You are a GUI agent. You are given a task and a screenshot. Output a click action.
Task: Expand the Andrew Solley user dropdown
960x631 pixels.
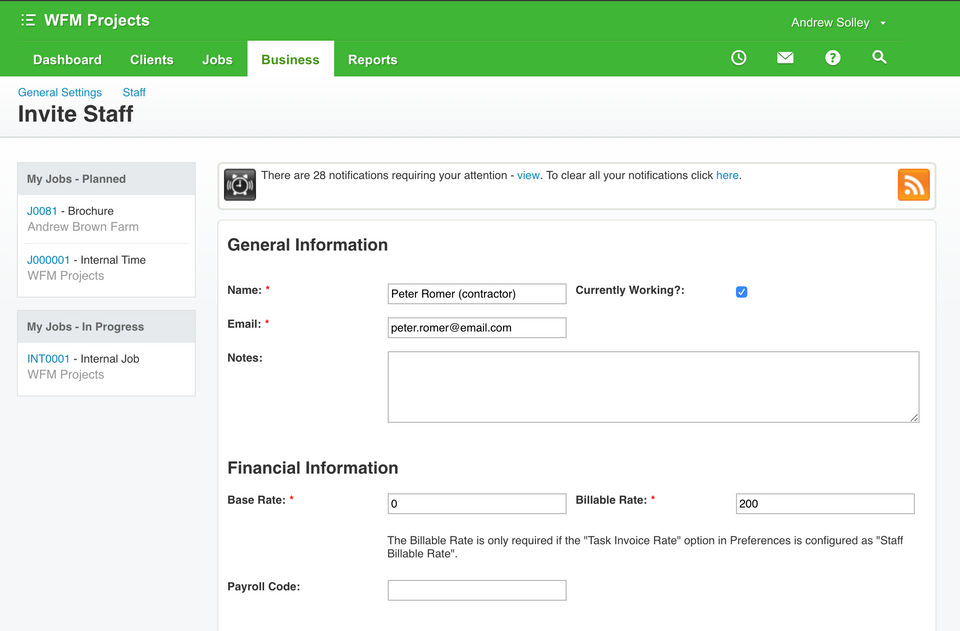(x=838, y=22)
